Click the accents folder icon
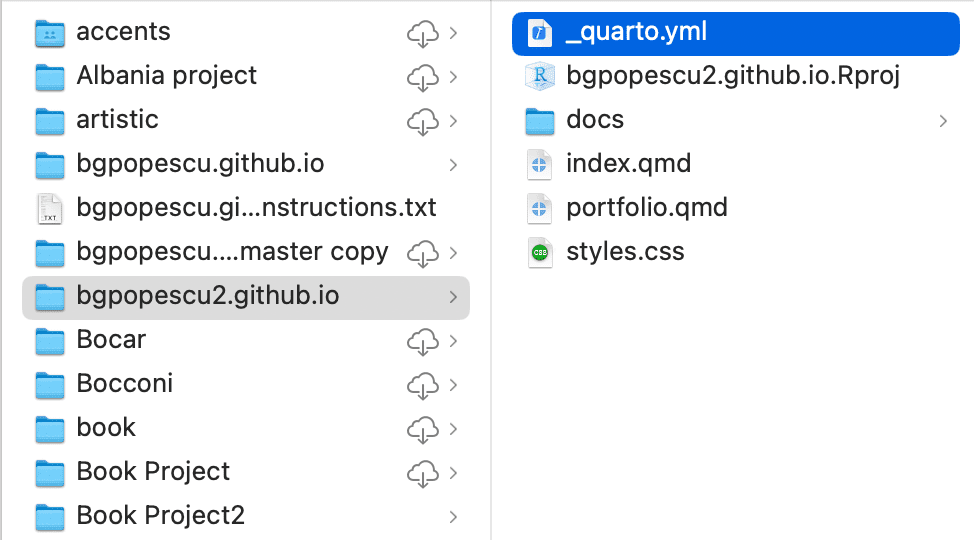 pos(50,32)
